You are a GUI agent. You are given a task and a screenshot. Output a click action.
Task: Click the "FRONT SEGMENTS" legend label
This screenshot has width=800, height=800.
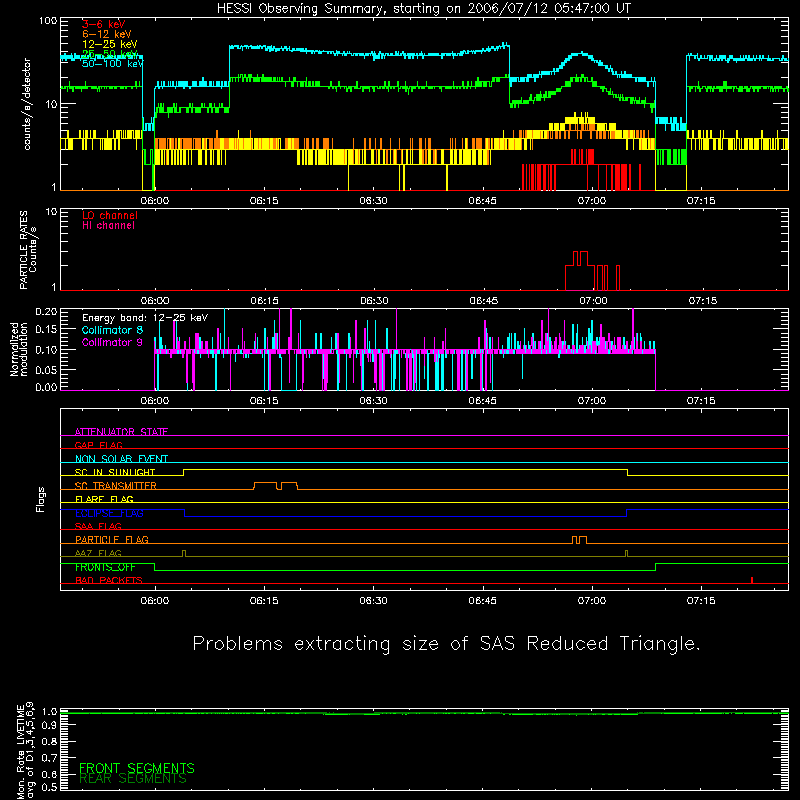[137, 768]
